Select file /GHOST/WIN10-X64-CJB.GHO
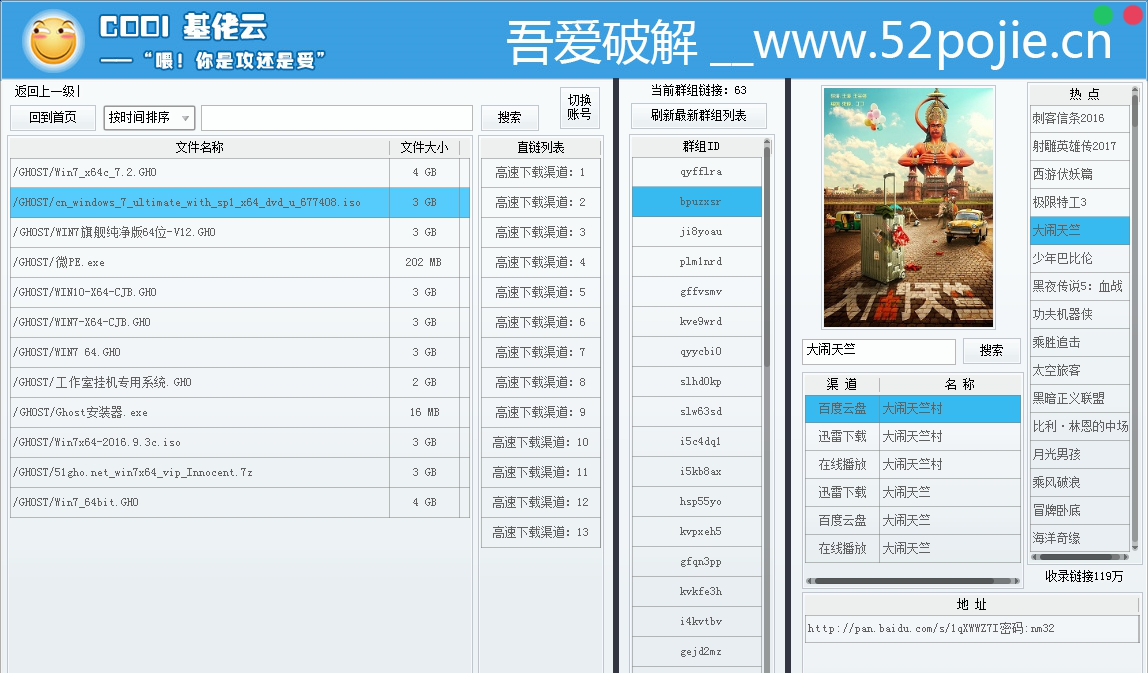The image size is (1148, 699). [x=239, y=293]
